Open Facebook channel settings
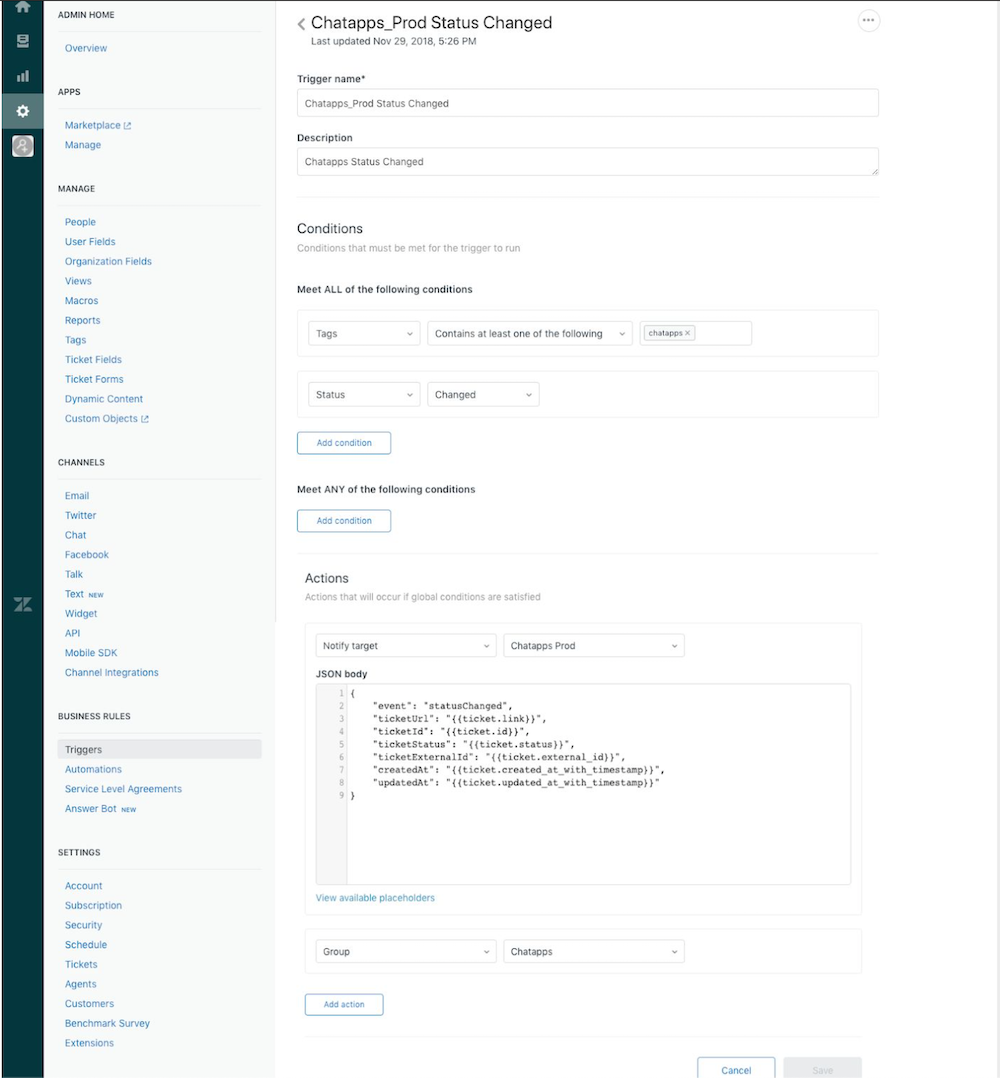The image size is (1000, 1078). pos(87,555)
